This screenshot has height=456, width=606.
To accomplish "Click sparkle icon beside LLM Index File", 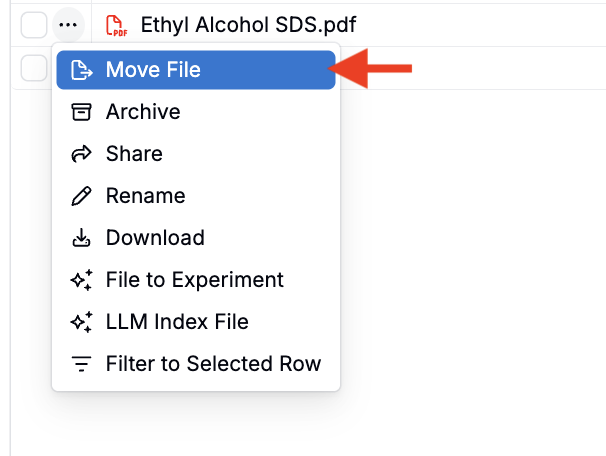I will 82,322.
